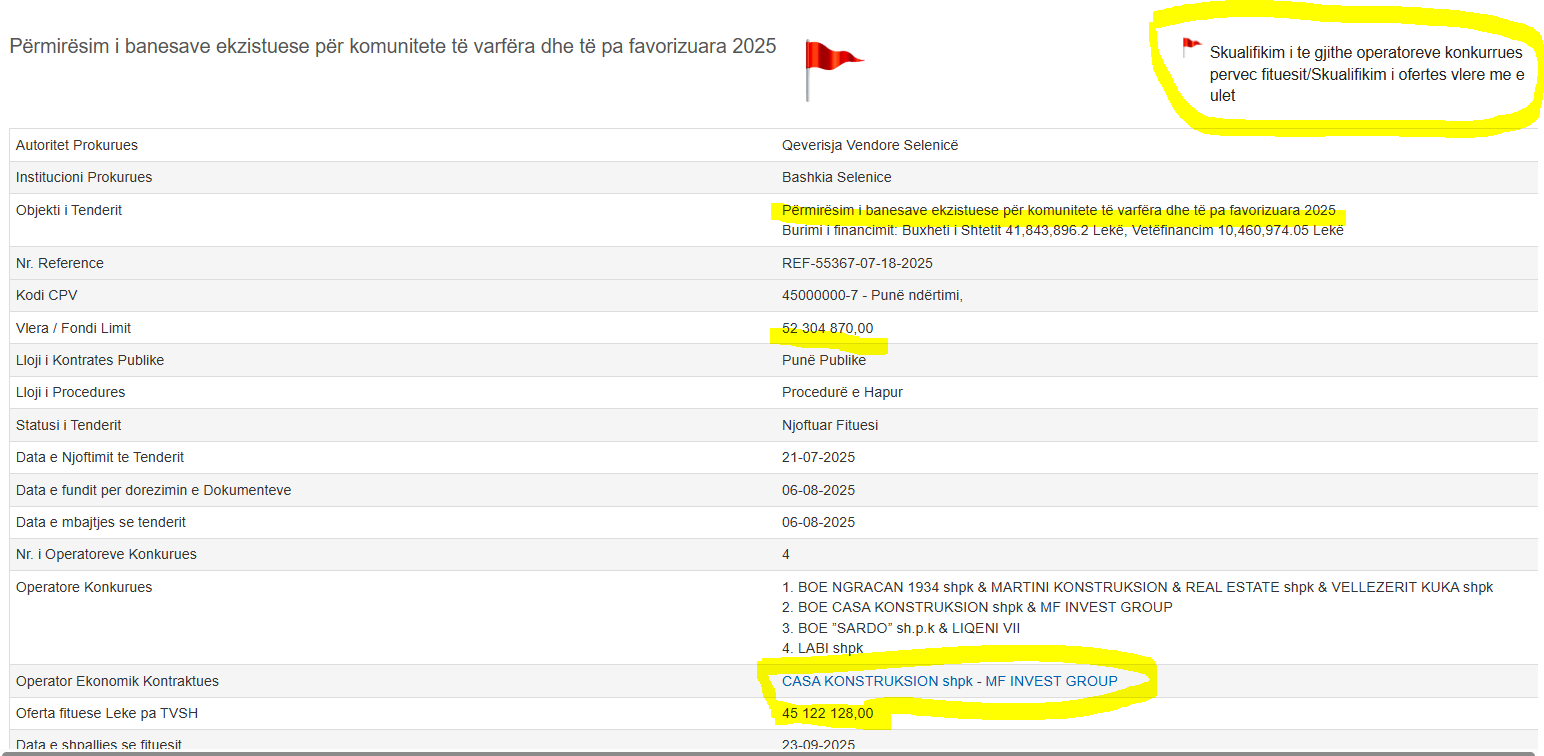Click the horizontal scrollbar at the bottom of the page
Image resolution: width=1544 pixels, height=756 pixels.
[770, 752]
